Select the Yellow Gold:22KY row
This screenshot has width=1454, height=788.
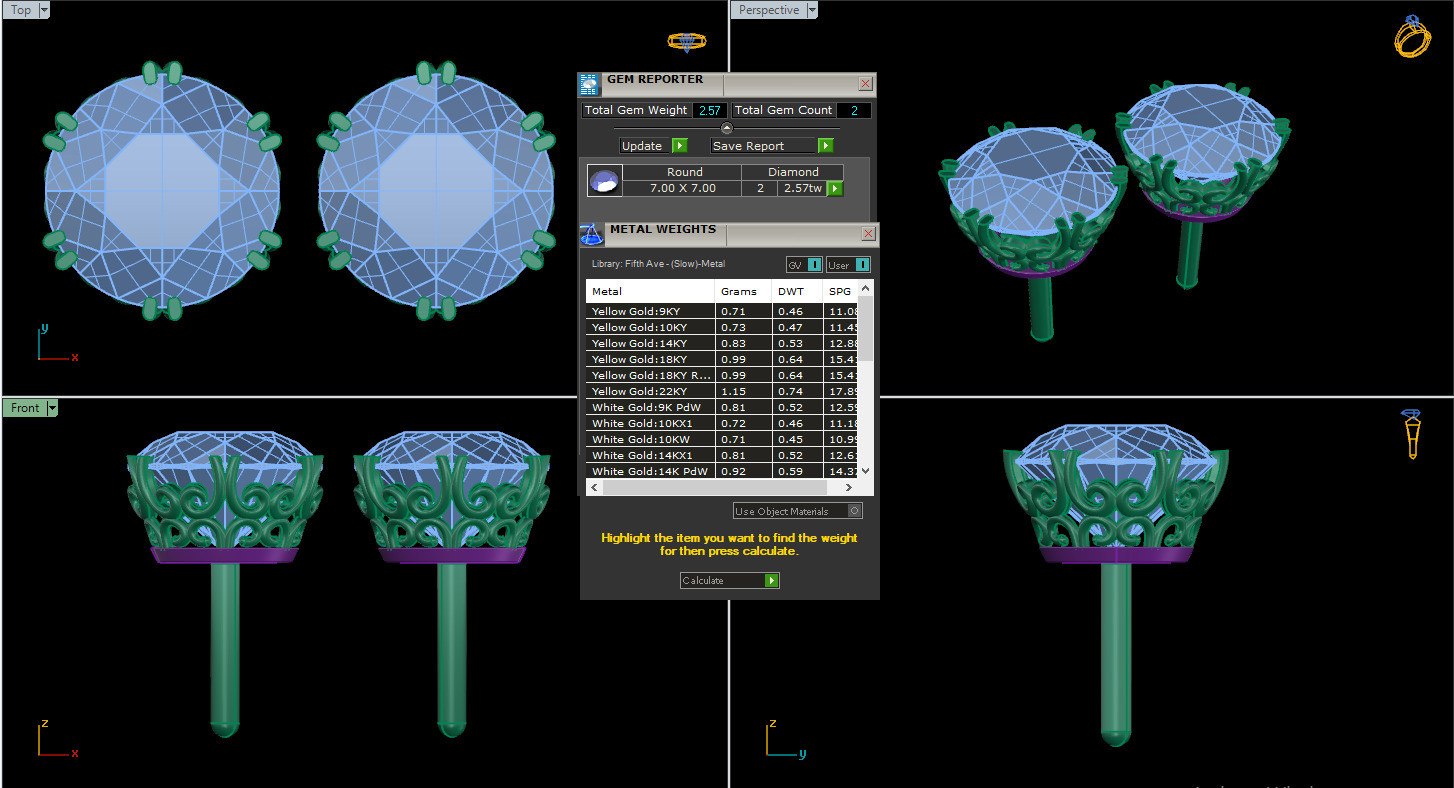click(x=722, y=391)
